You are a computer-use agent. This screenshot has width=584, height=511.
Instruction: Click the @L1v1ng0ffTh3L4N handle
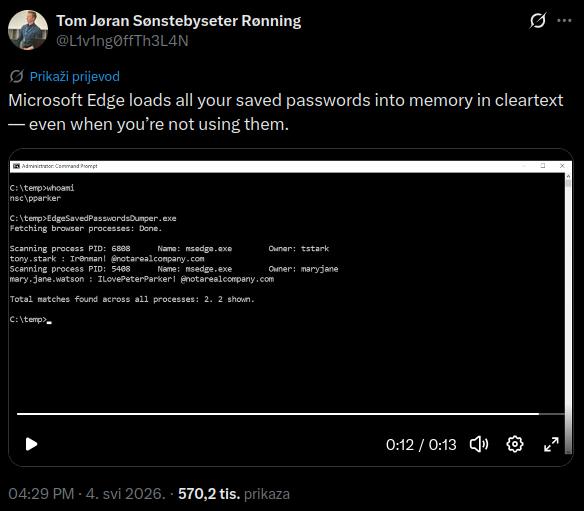pos(122,41)
